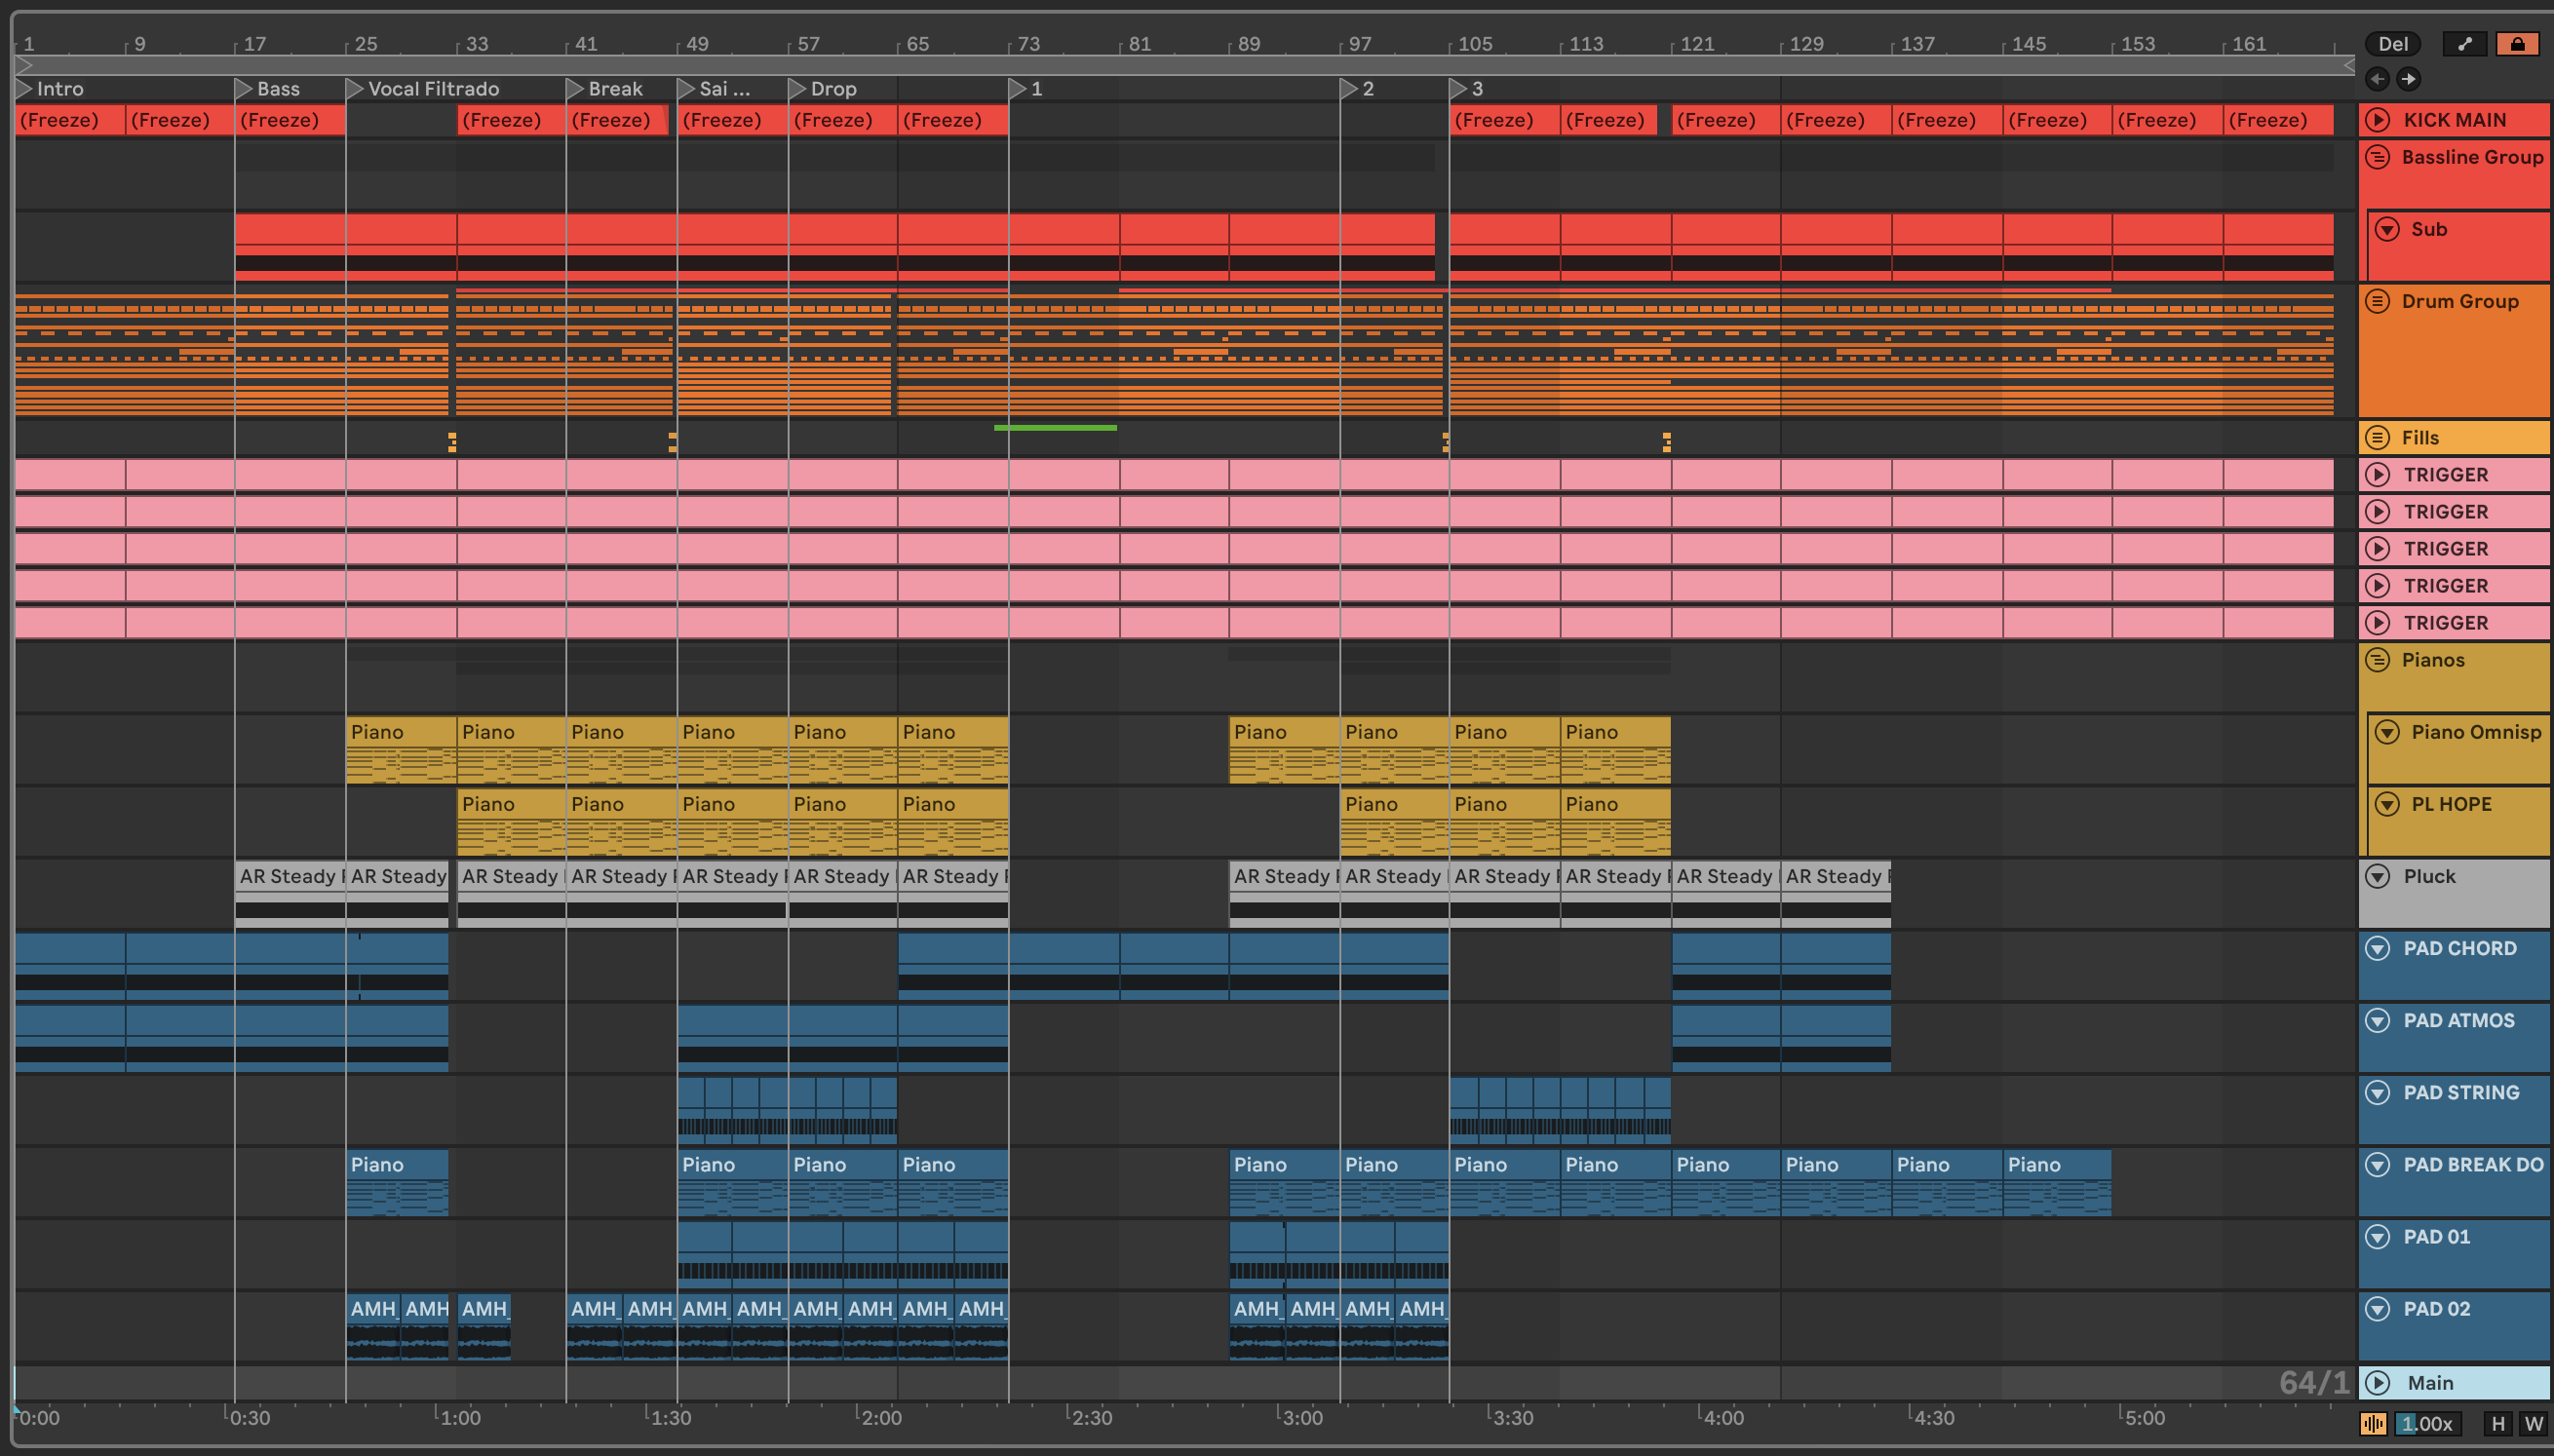Click the Main track unfold icon
This screenshot has height=1456, width=2554.
pyautogui.click(x=2378, y=1382)
